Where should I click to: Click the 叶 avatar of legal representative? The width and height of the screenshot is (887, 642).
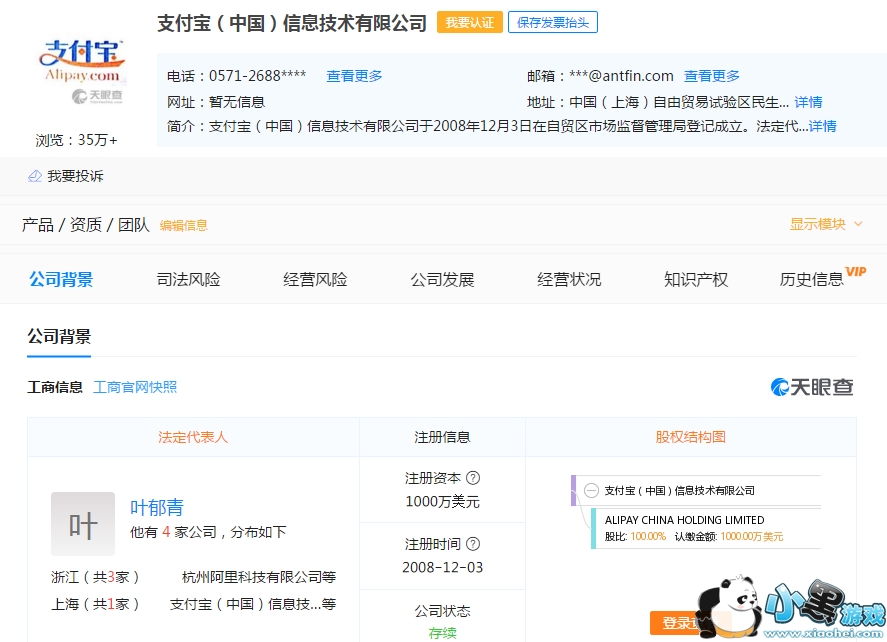(x=83, y=524)
